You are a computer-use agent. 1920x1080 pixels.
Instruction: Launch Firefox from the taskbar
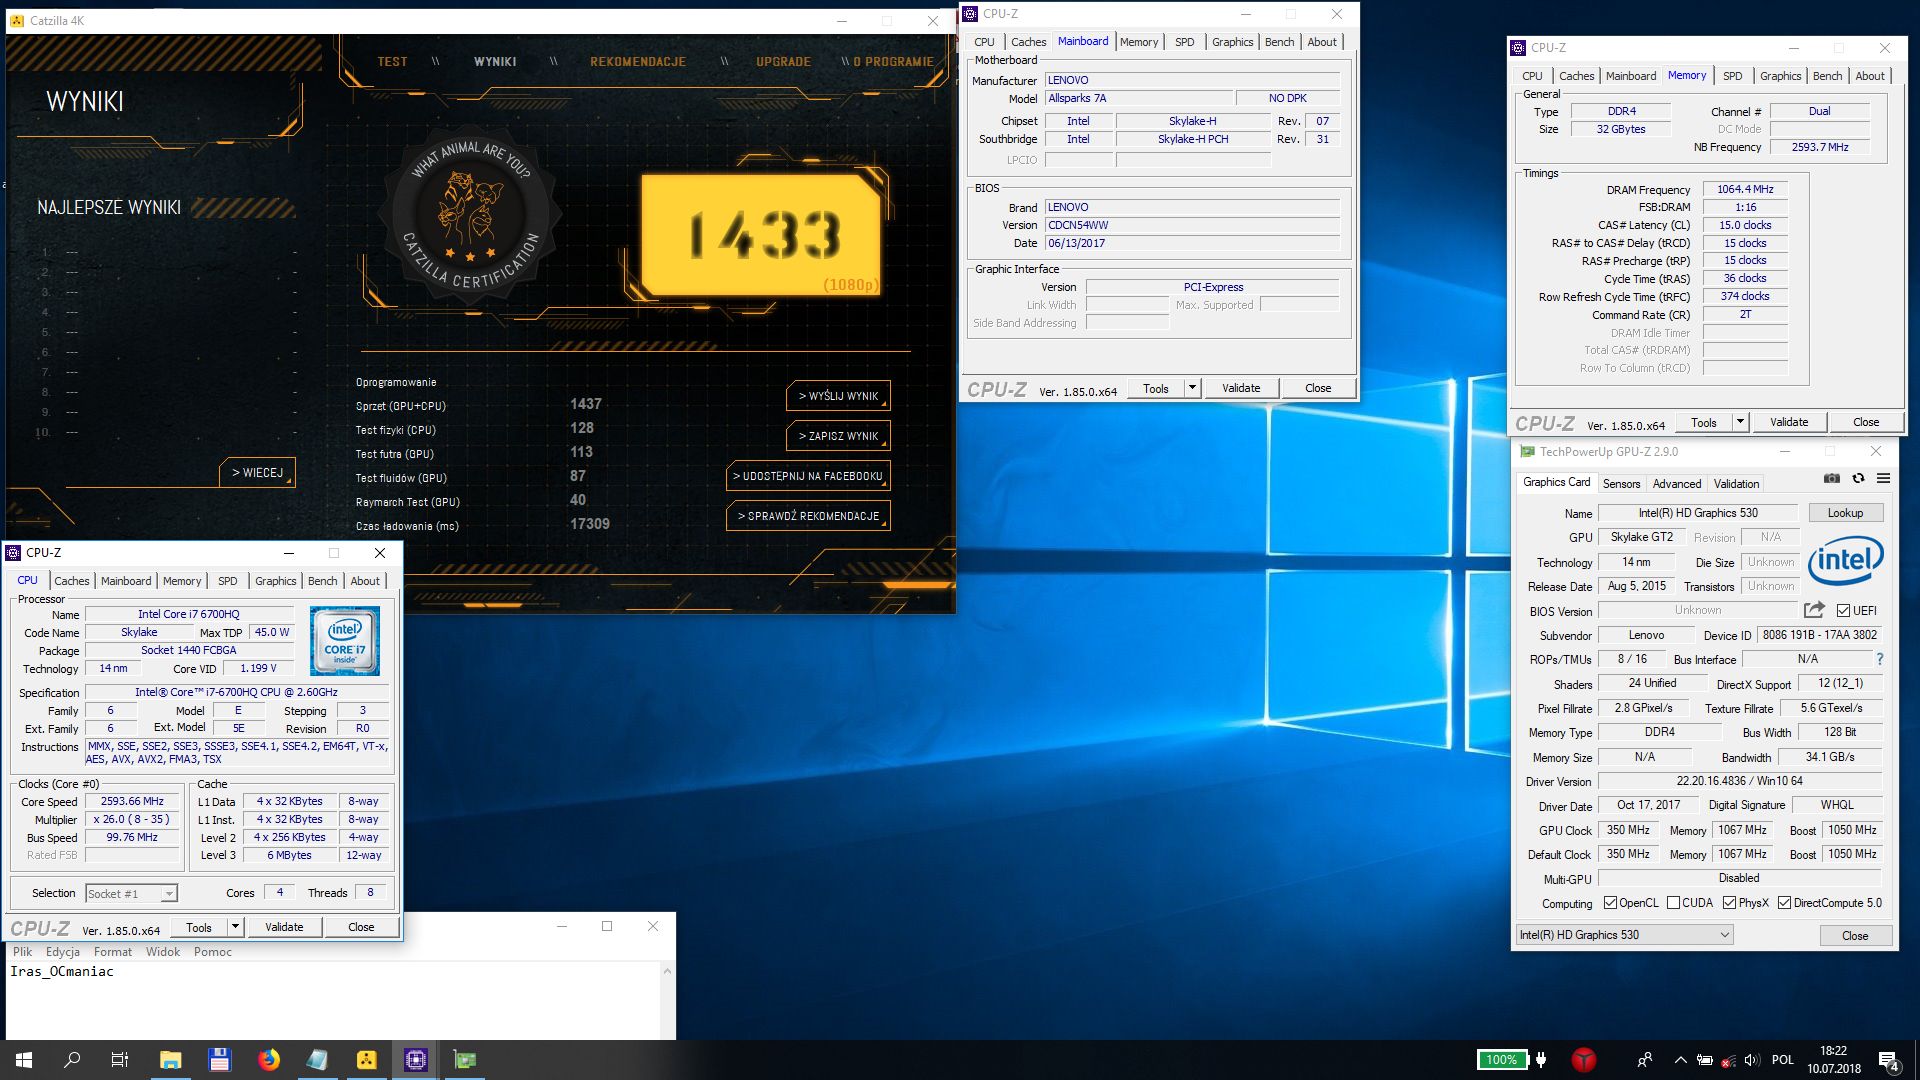click(x=268, y=1060)
